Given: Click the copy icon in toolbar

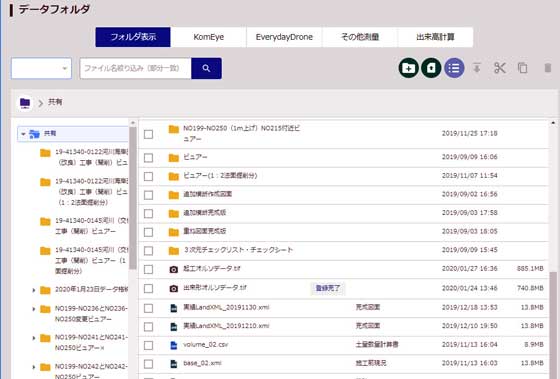Looking at the screenshot, I should tap(522, 68).
